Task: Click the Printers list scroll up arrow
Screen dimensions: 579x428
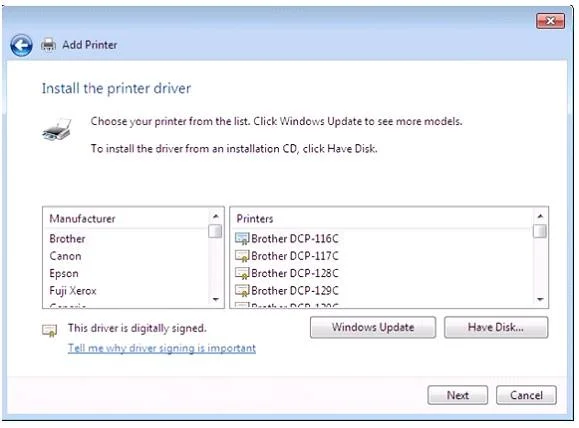Action: point(540,216)
